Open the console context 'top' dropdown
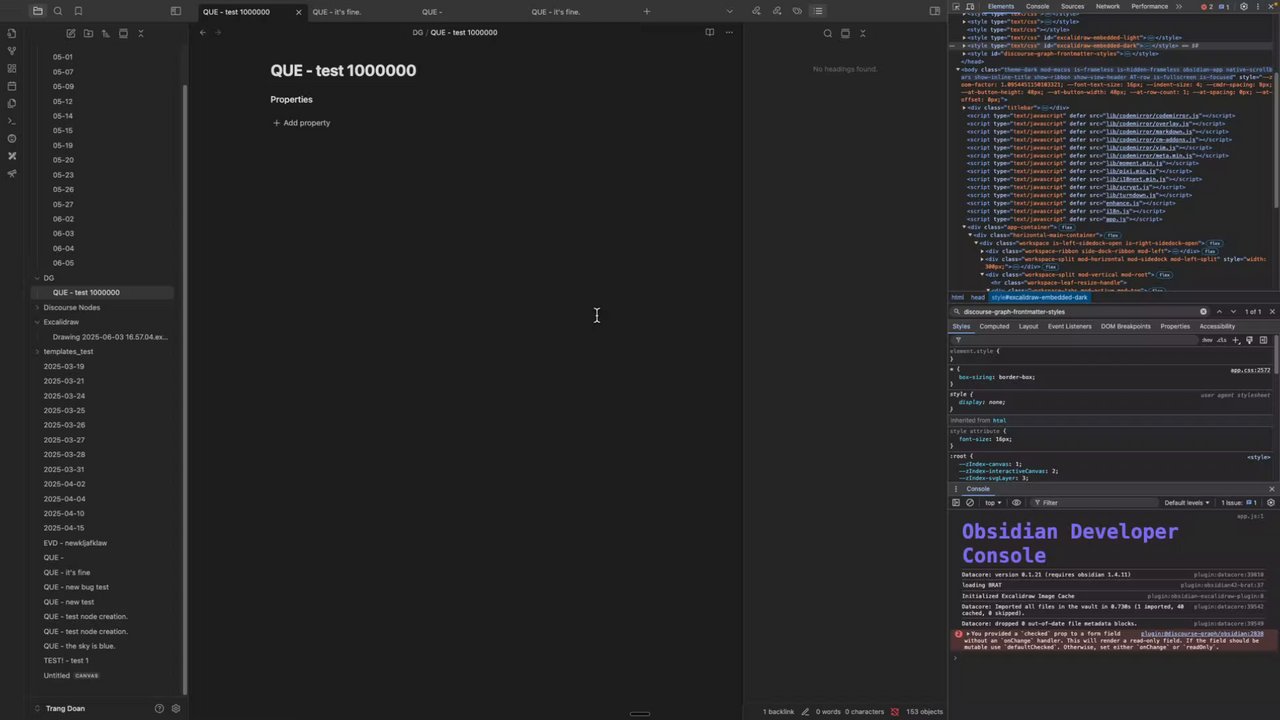Screen dimensions: 1280x720 click(x=993, y=503)
